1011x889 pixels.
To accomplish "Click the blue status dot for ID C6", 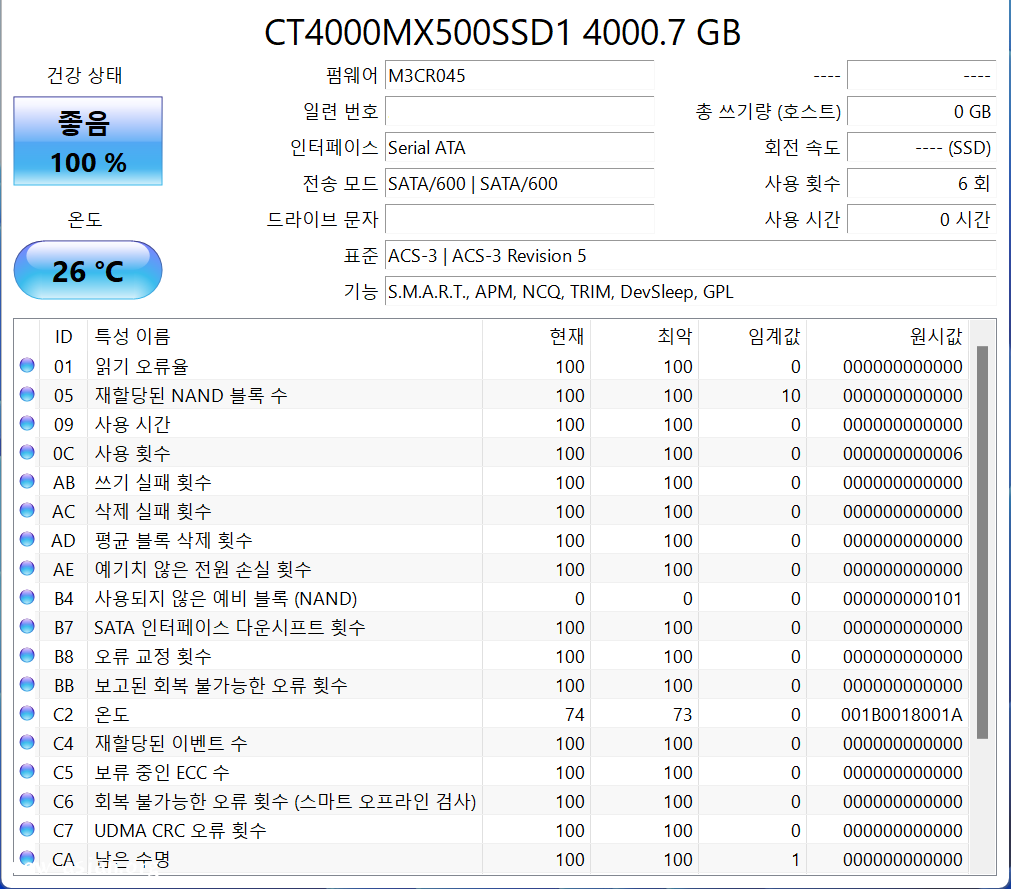I will (27, 800).
